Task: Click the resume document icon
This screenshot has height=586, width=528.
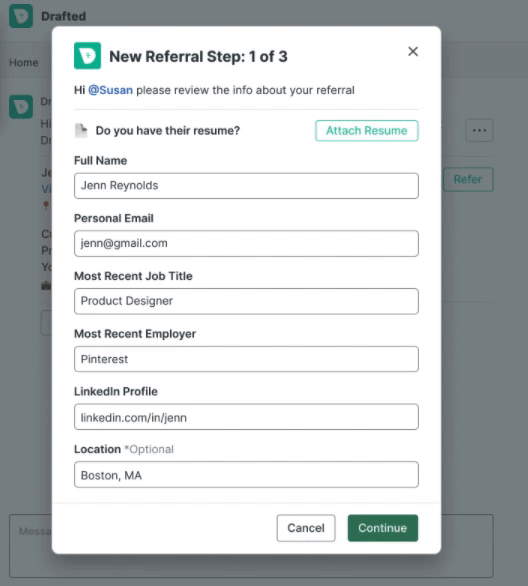Action: click(81, 131)
